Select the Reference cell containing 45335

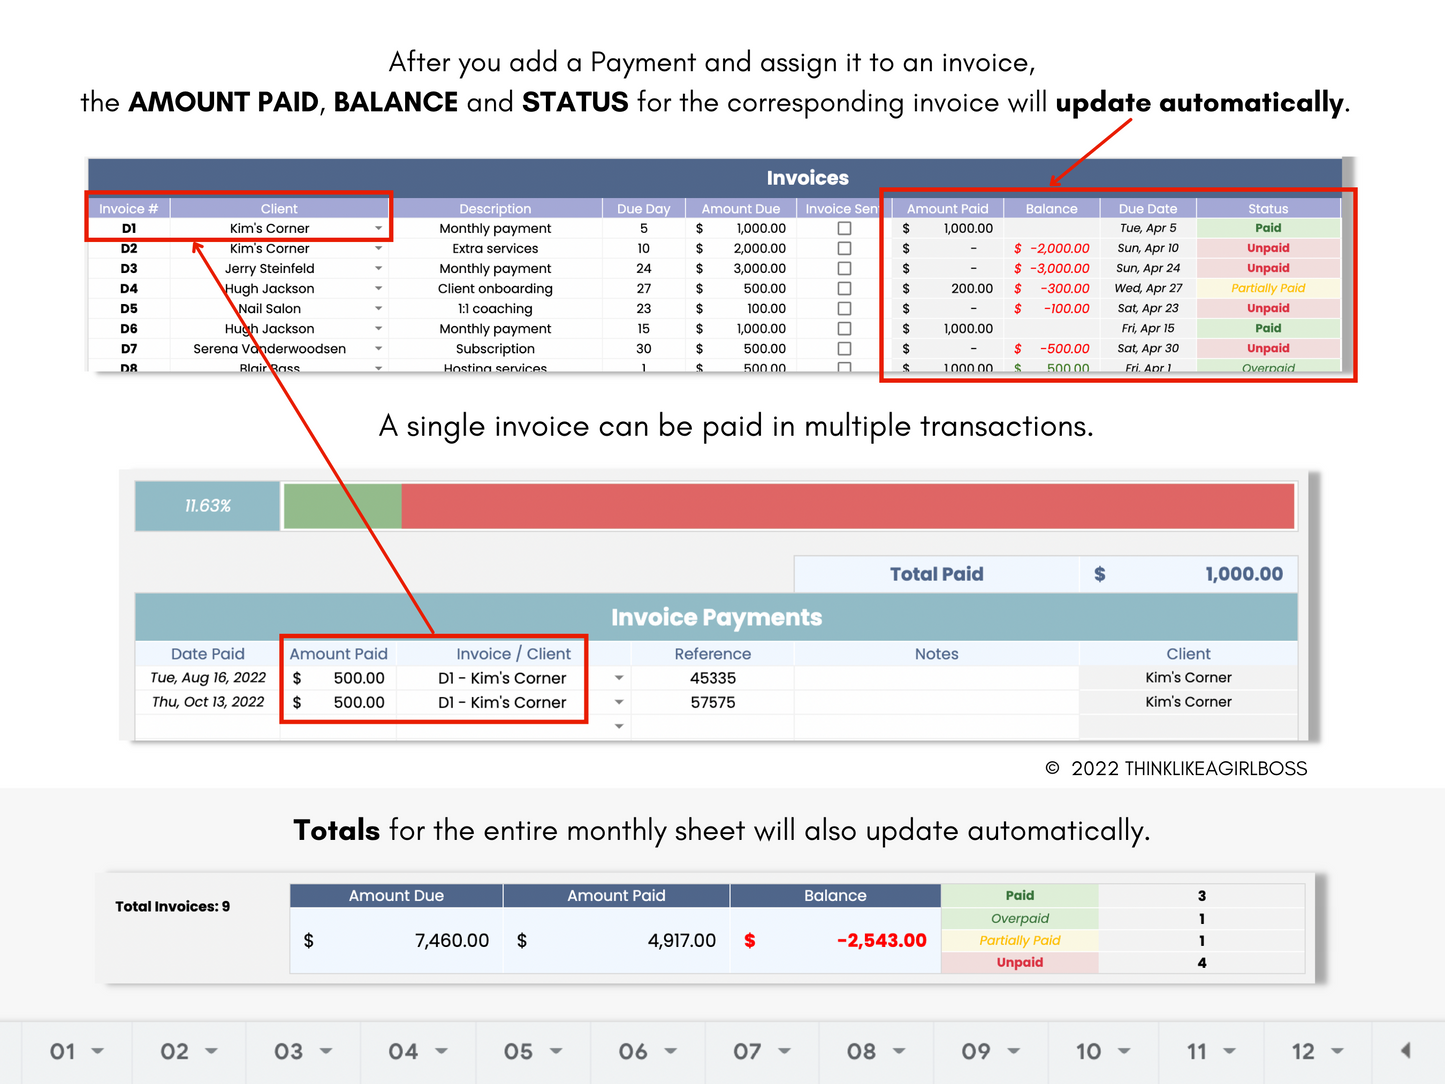coord(712,677)
